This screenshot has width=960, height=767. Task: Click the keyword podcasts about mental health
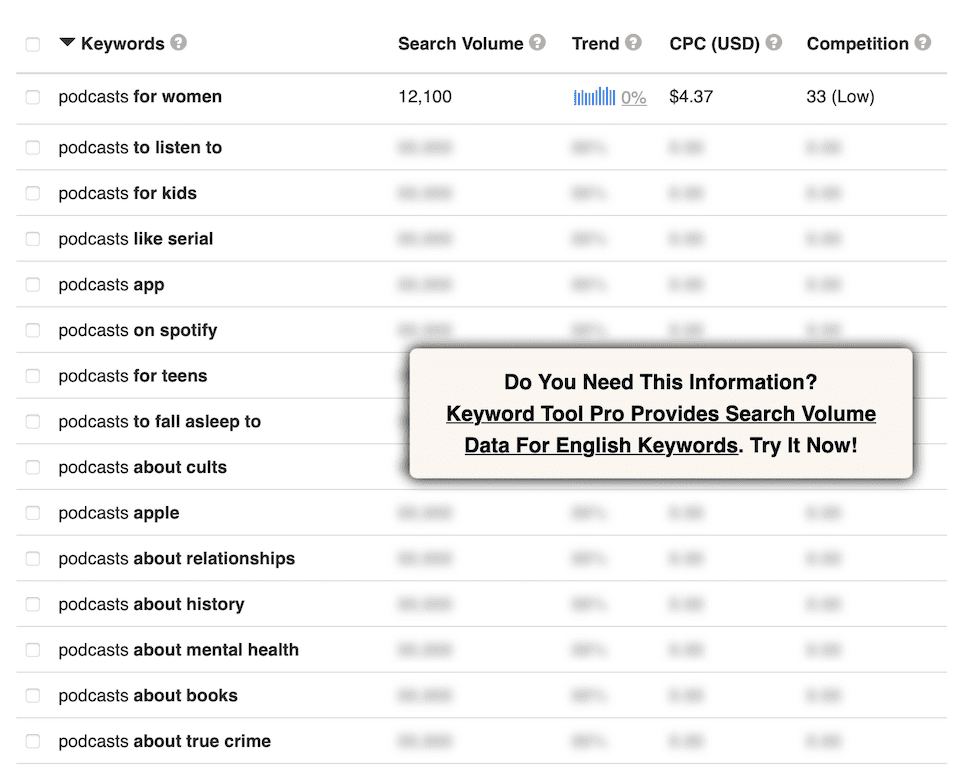point(178,649)
